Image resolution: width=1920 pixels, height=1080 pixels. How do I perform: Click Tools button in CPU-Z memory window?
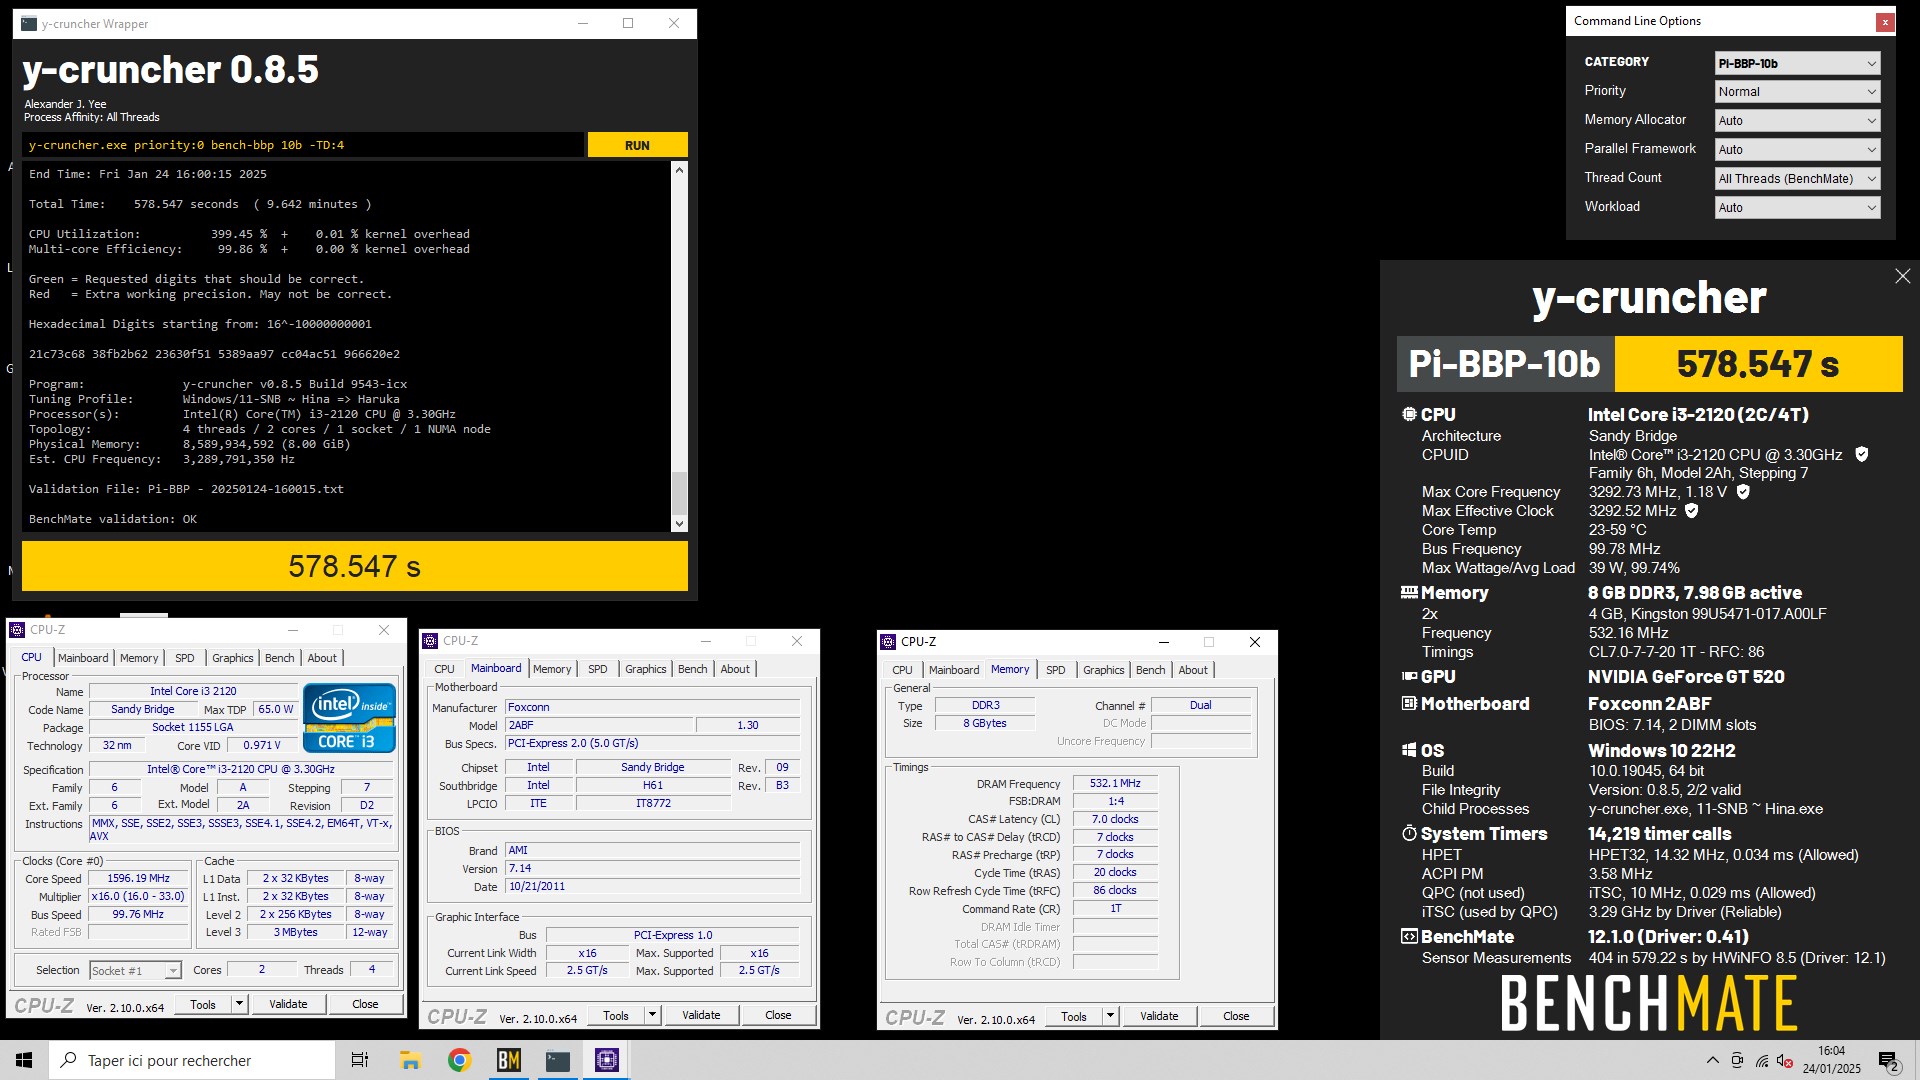click(x=1074, y=1016)
